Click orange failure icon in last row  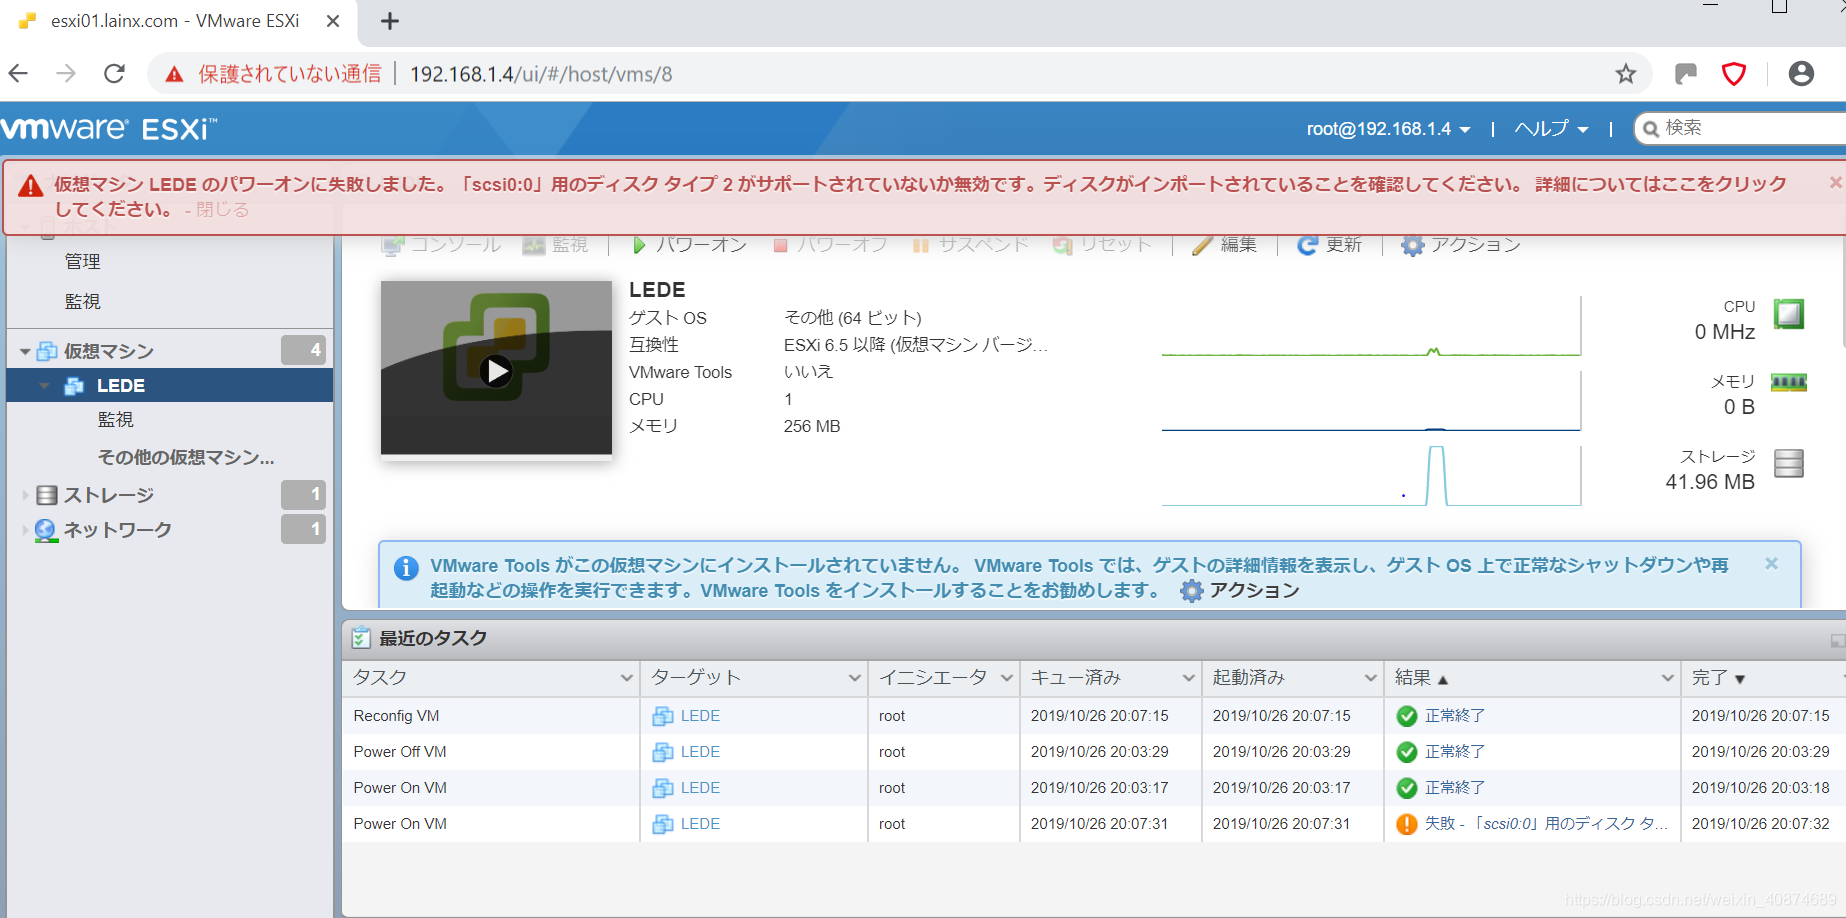point(1406,824)
